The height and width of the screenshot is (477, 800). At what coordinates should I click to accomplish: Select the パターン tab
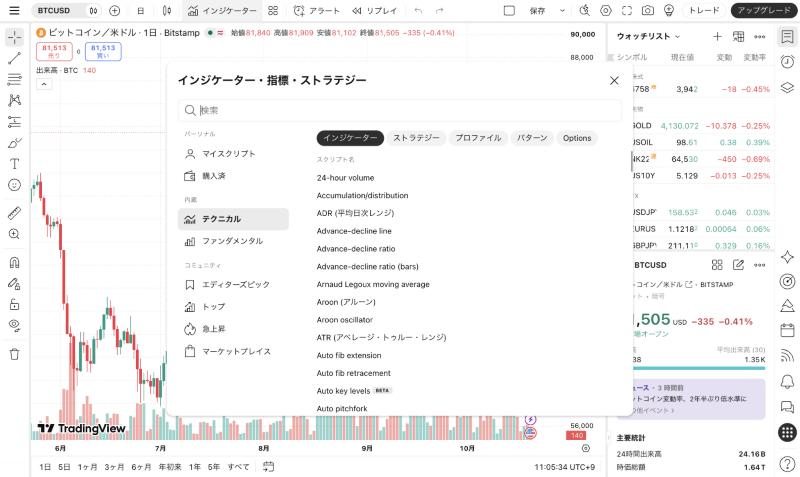pyautogui.click(x=532, y=138)
